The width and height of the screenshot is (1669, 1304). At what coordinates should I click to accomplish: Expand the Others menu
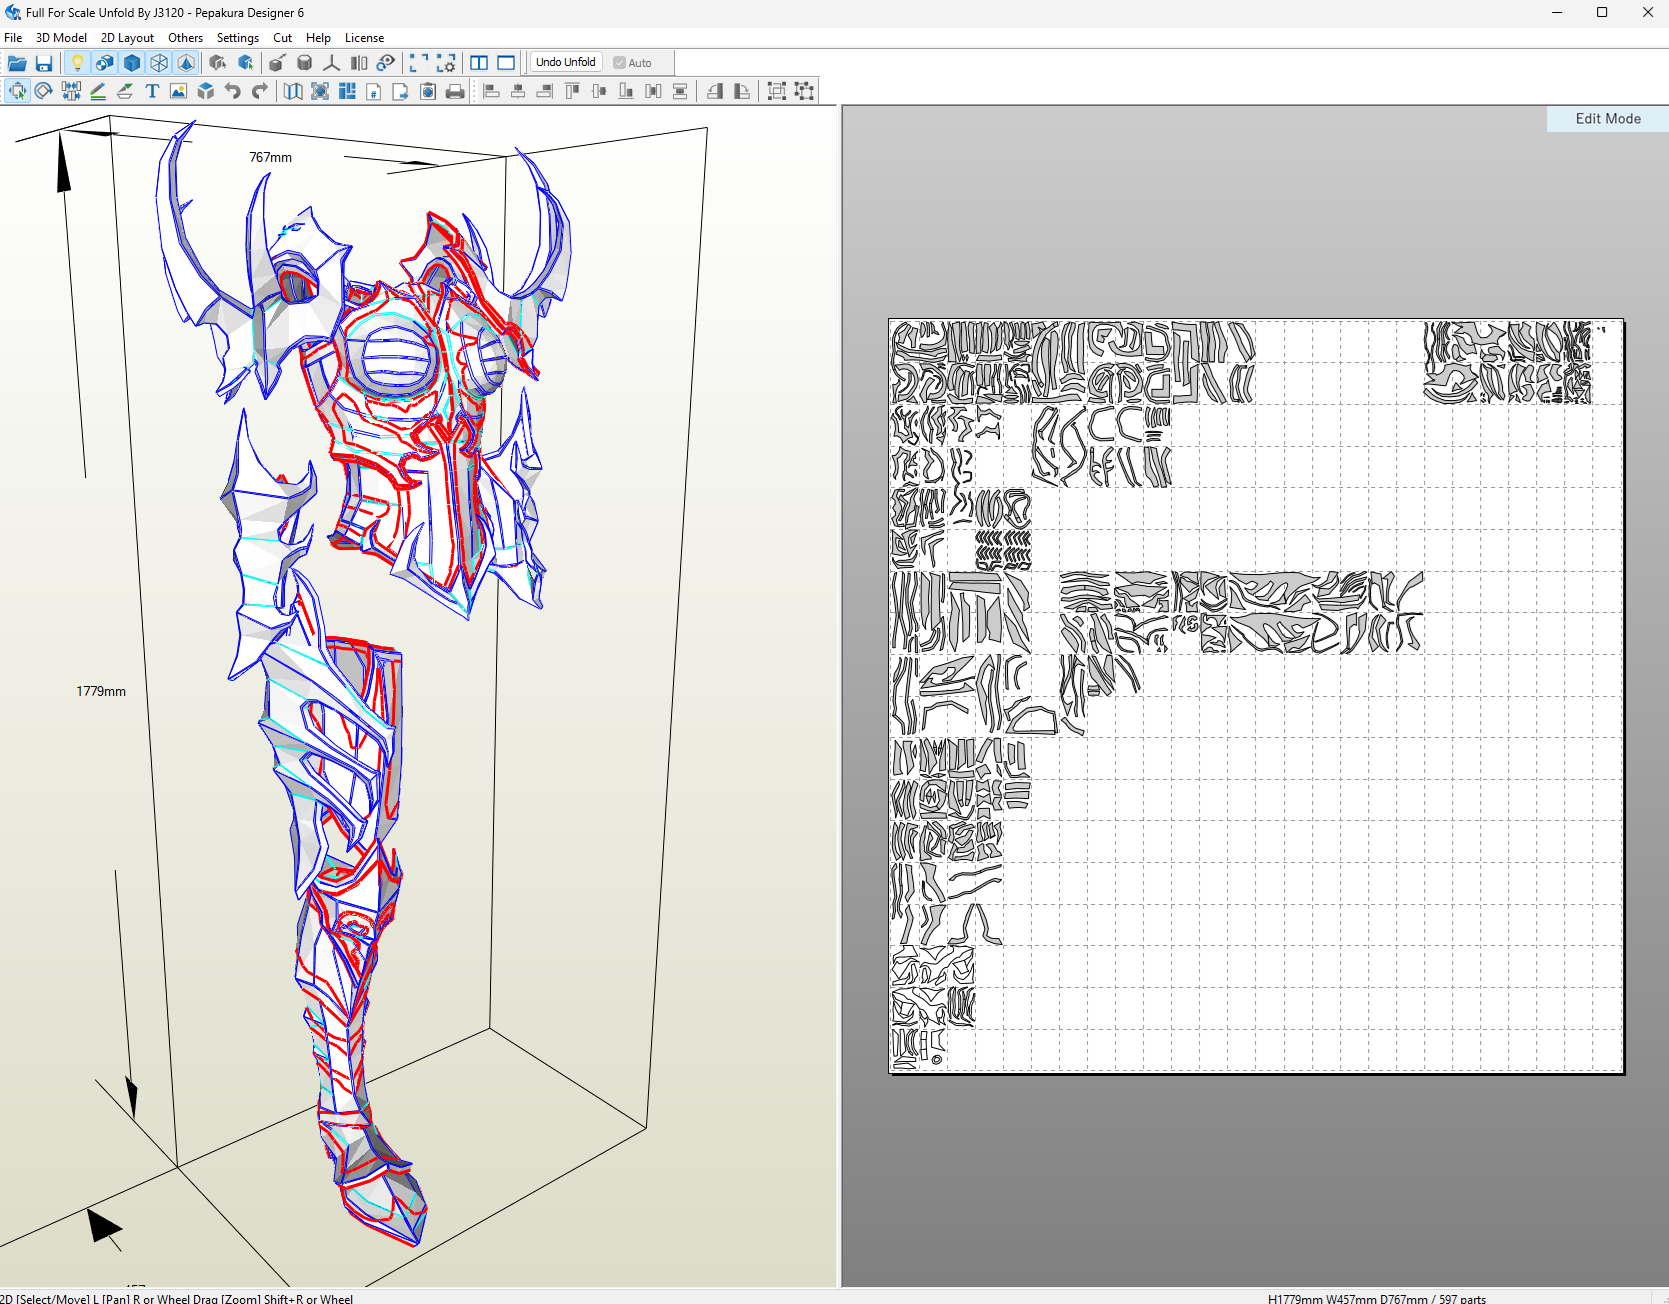tap(185, 38)
